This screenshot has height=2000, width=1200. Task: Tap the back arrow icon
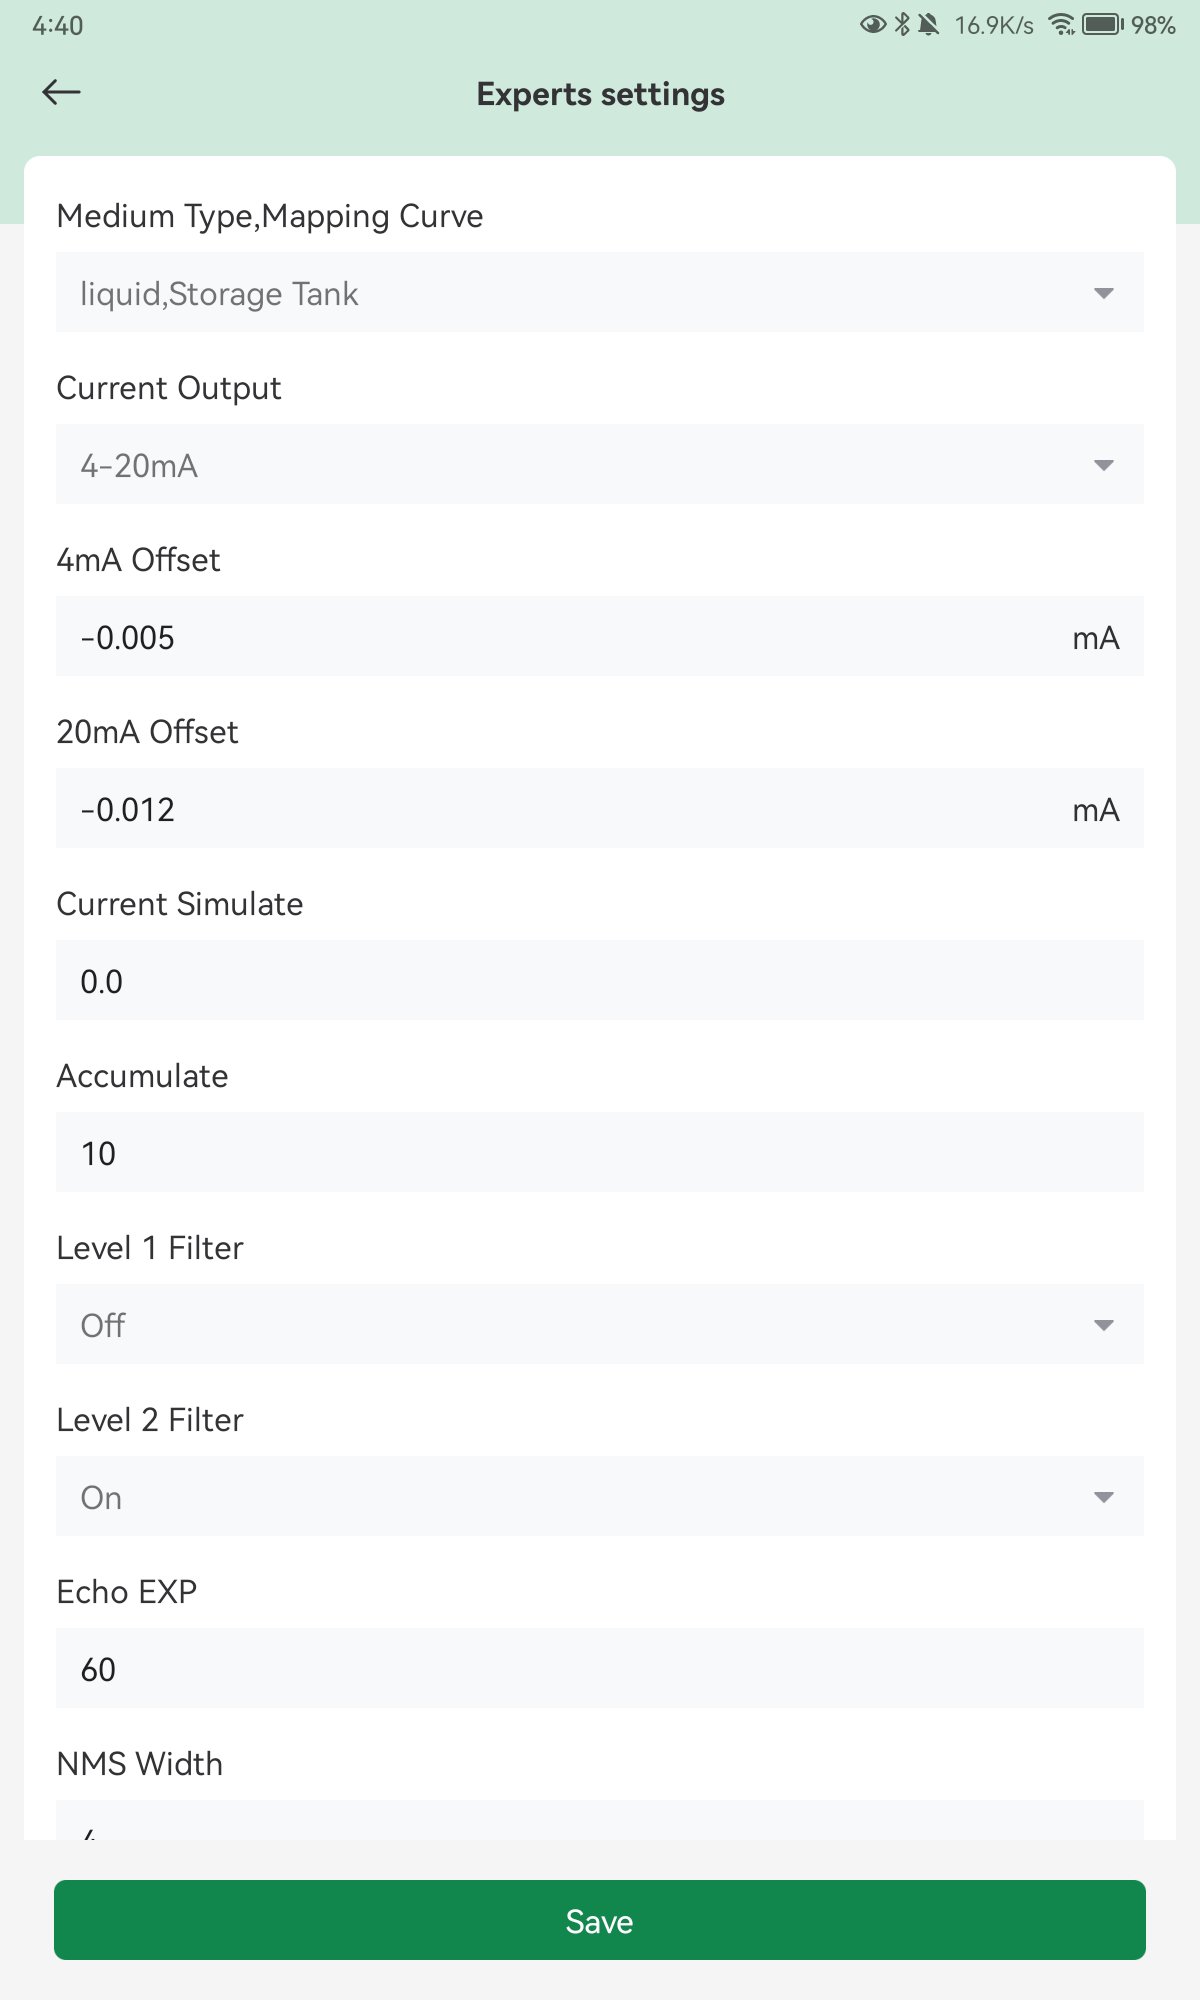tap(61, 93)
